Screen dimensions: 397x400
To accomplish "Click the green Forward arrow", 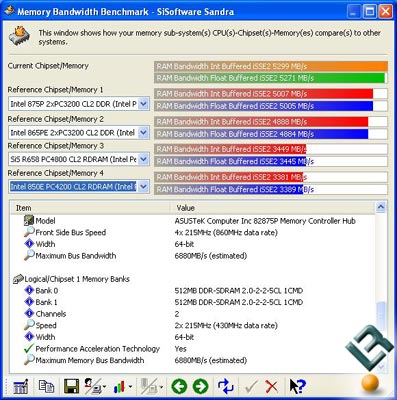I will click(x=200, y=387).
